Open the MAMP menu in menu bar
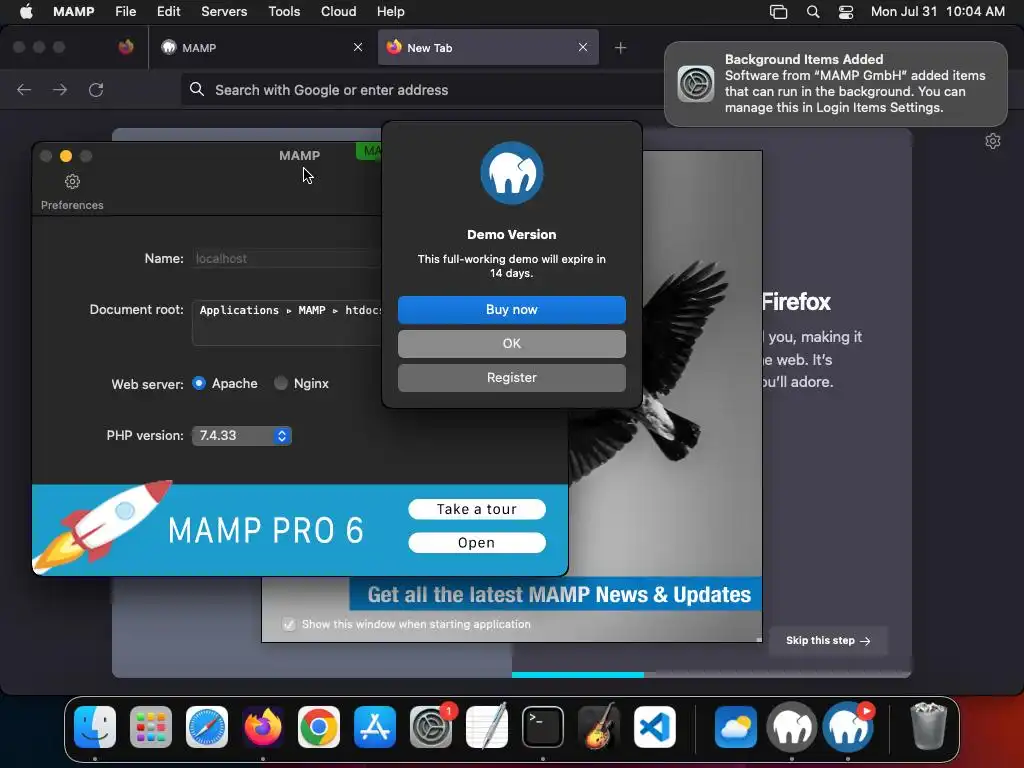This screenshot has width=1024, height=768. 74,12
